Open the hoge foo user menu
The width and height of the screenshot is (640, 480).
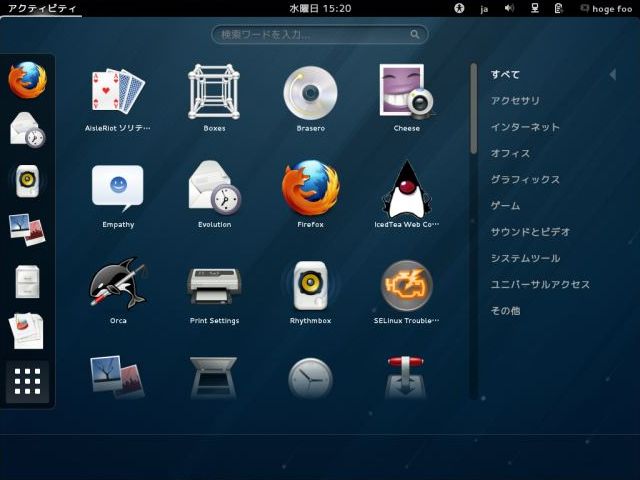(x=606, y=9)
